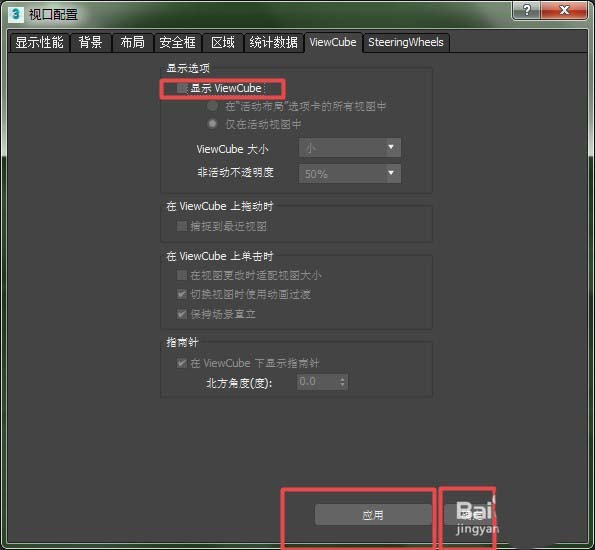Open the 区域 tab
The height and width of the screenshot is (550, 595).
223,43
